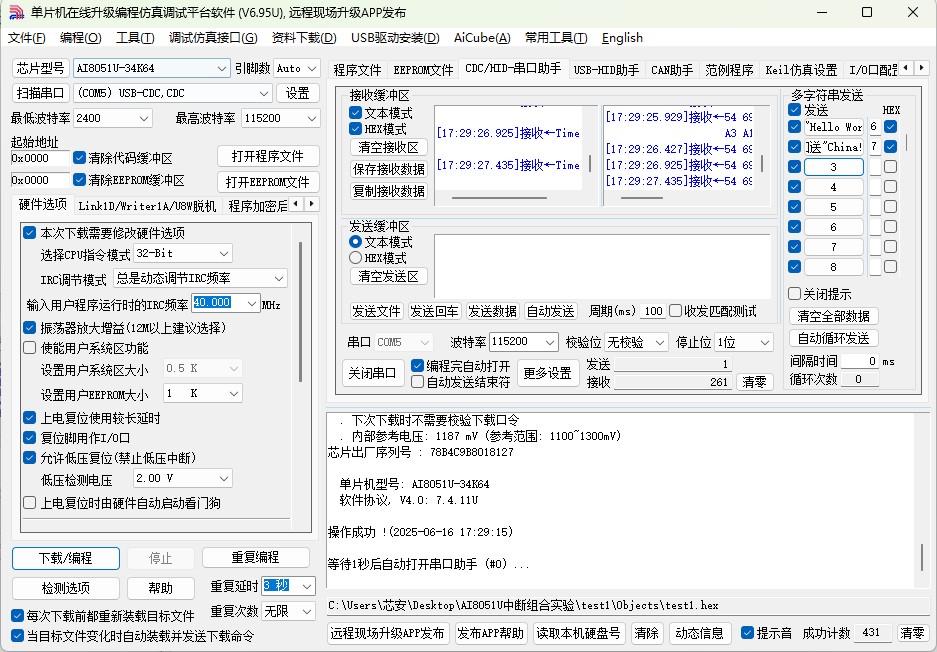This screenshot has height=652, width=937.
Task: Open the 校验位 无校验 dropdown
Action: click(659, 342)
